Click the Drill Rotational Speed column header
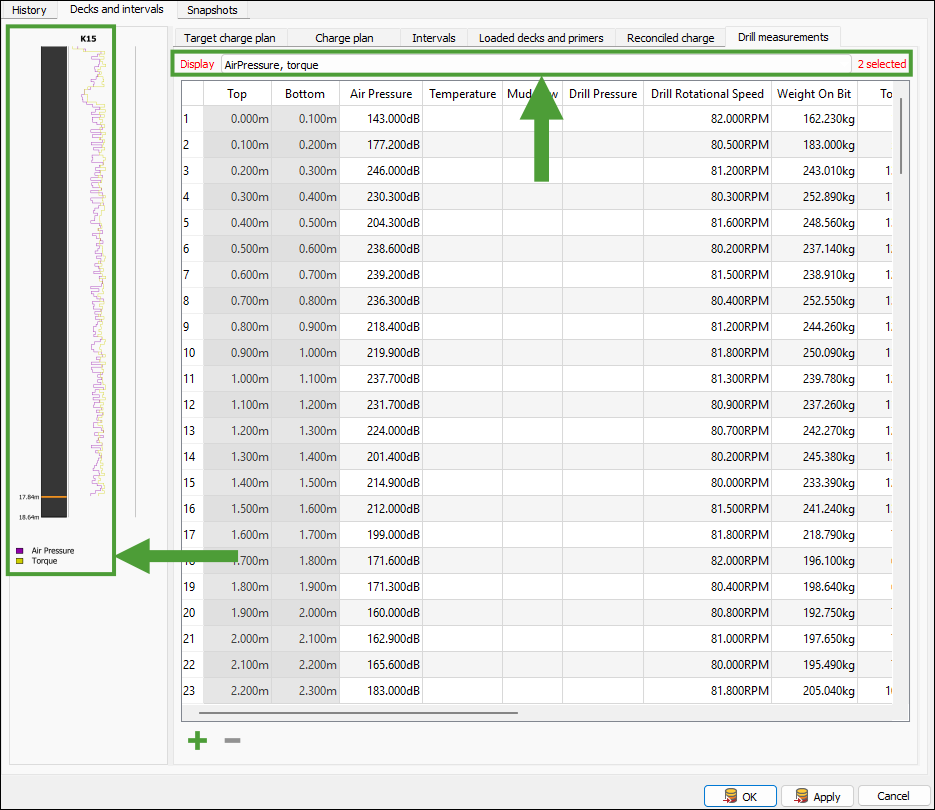 (707, 94)
